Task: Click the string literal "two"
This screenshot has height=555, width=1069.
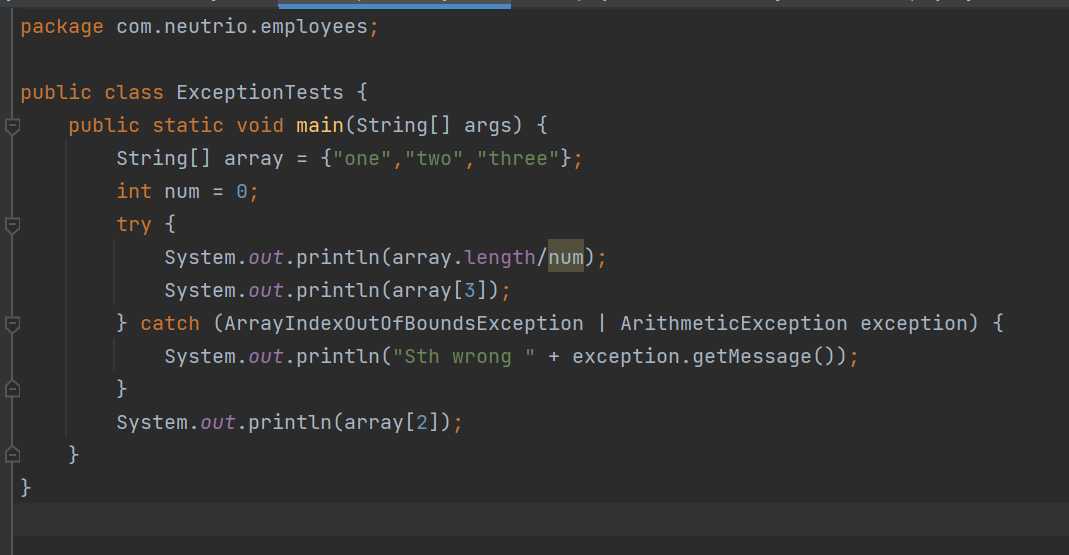Action: tap(434, 158)
